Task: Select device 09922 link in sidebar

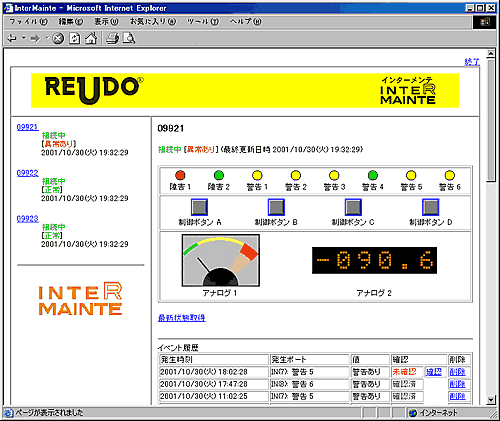Action: (x=28, y=173)
